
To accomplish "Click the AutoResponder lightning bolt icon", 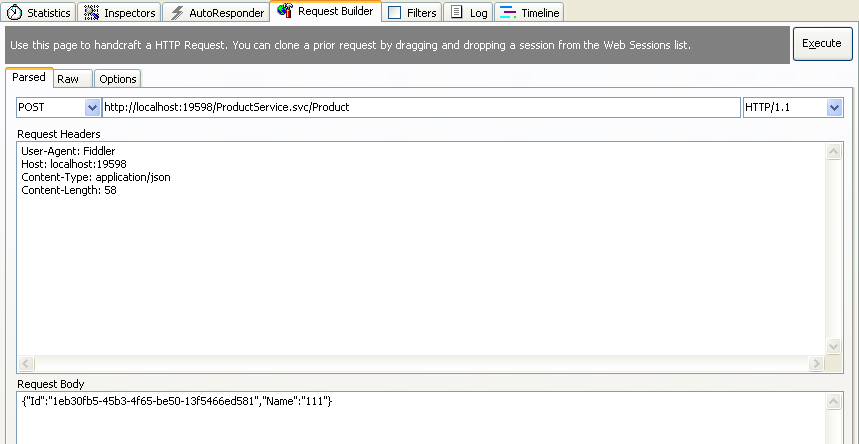I will [x=177, y=13].
